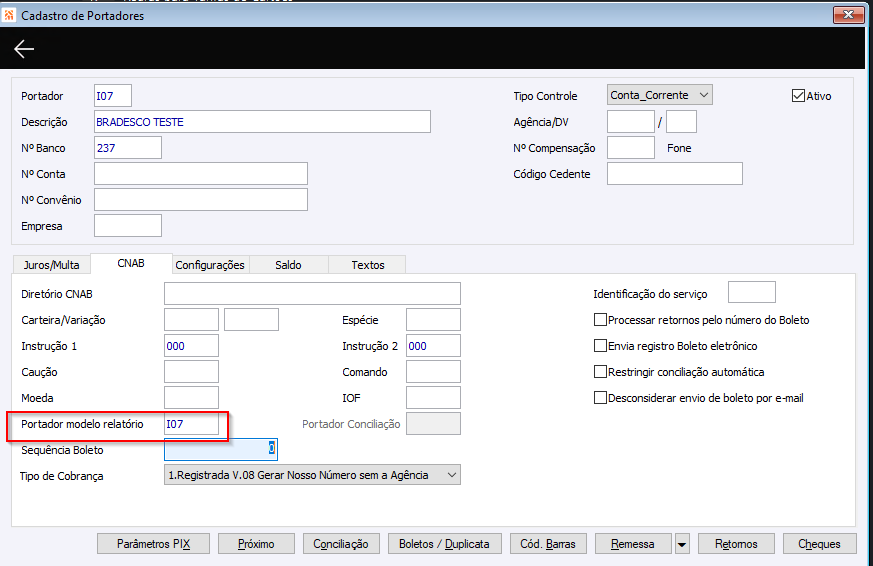Expand the Tipo de Cobrança dropdown
Image resolution: width=873 pixels, height=566 pixels.
tap(312, 475)
